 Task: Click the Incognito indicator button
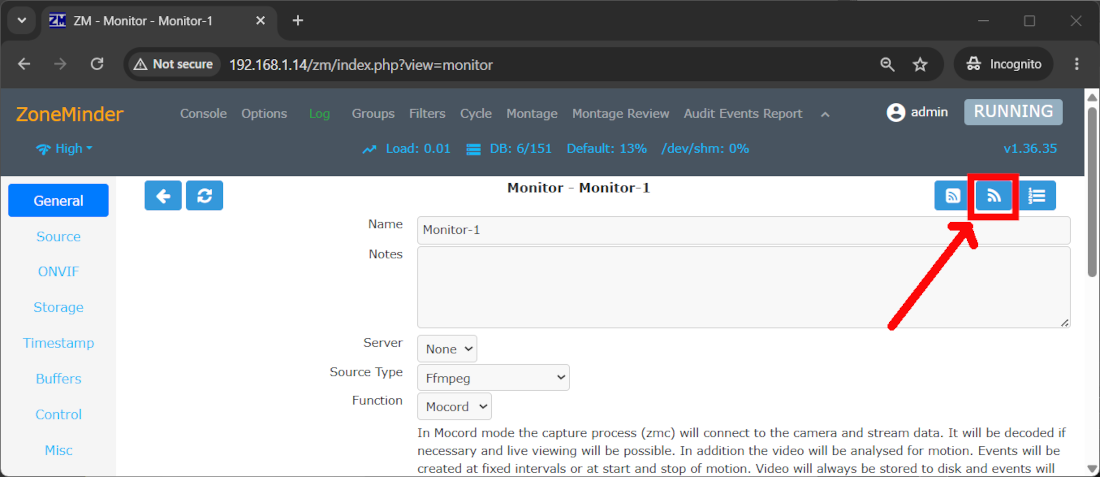(x=1003, y=65)
